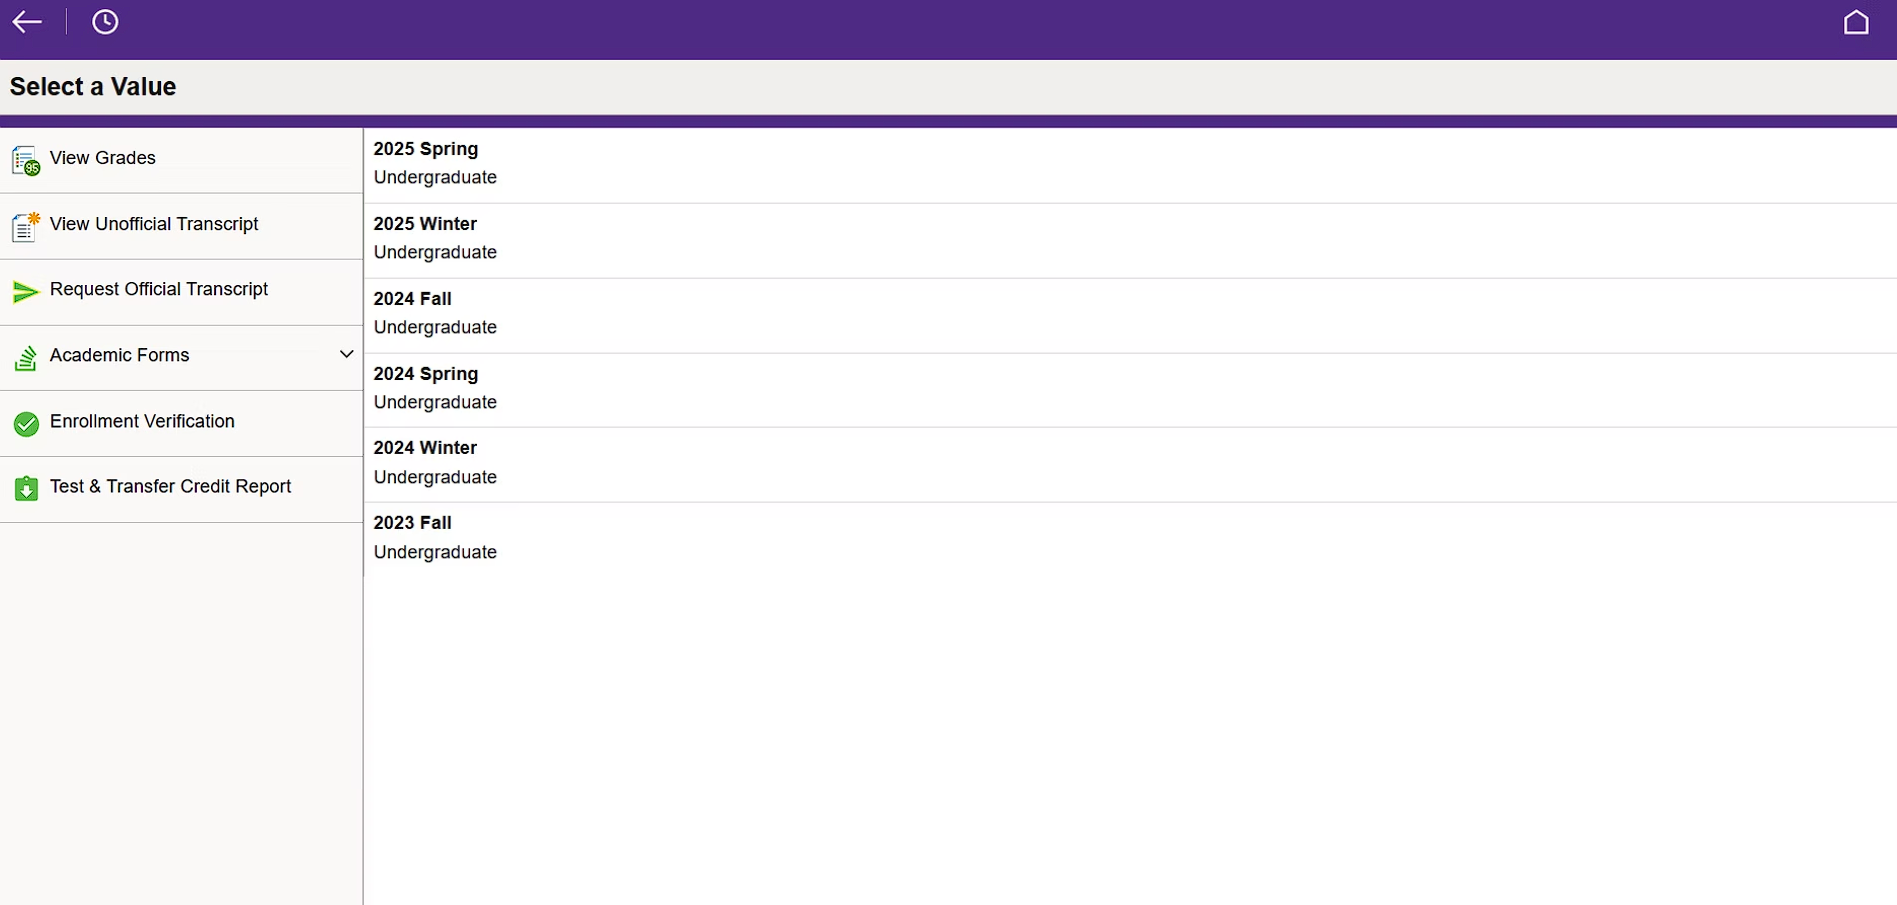Click the View Unofficial Transcript icon
Image resolution: width=1897 pixels, height=905 pixels.
click(26, 227)
